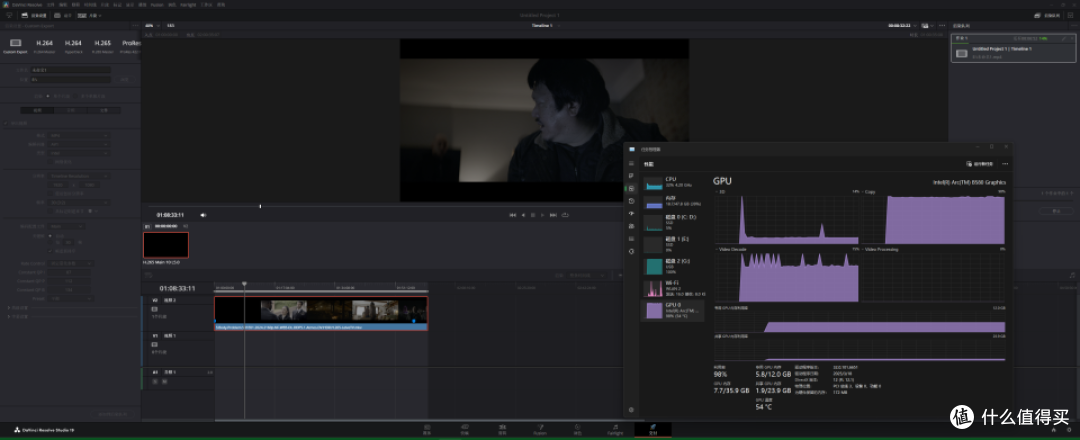Open Task Manager Startup apps icon
Image resolution: width=1080 pixels, height=440 pixels.
click(631, 213)
